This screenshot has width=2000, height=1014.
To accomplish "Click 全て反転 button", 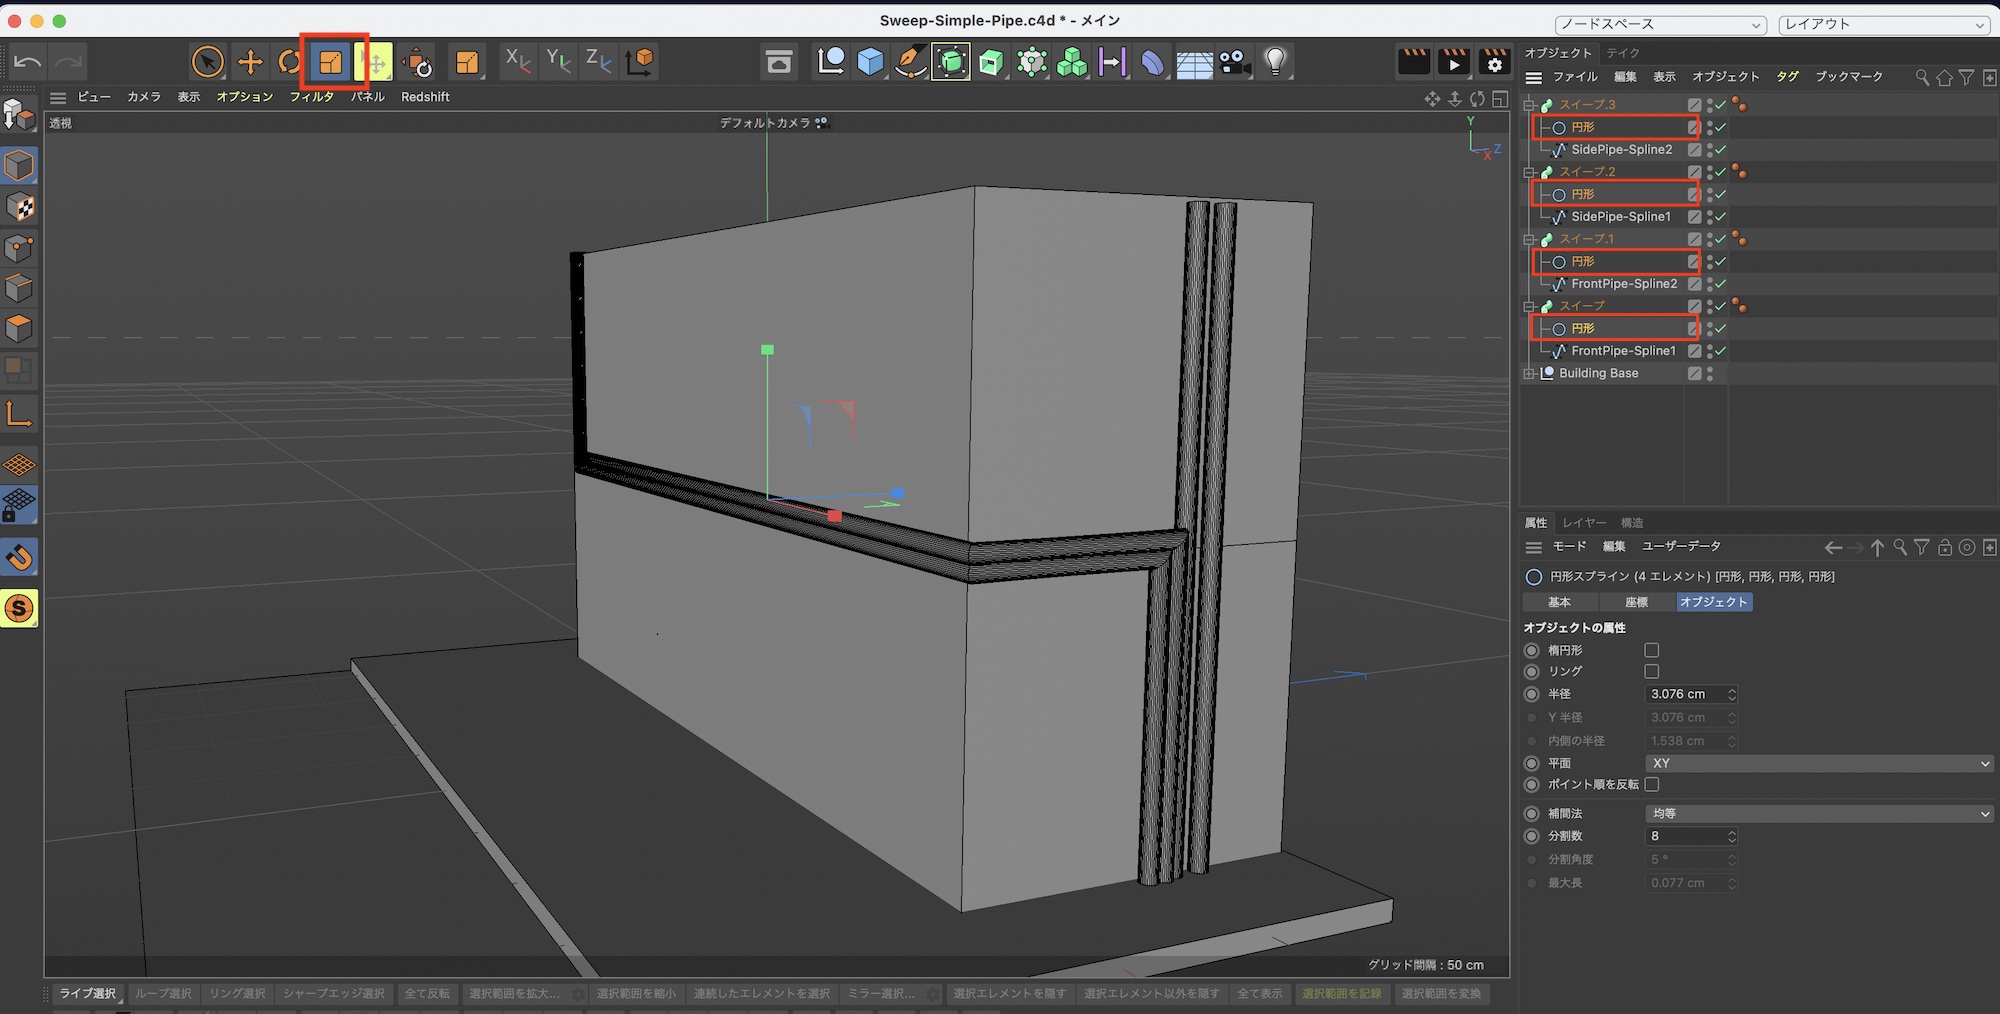I will (427, 993).
